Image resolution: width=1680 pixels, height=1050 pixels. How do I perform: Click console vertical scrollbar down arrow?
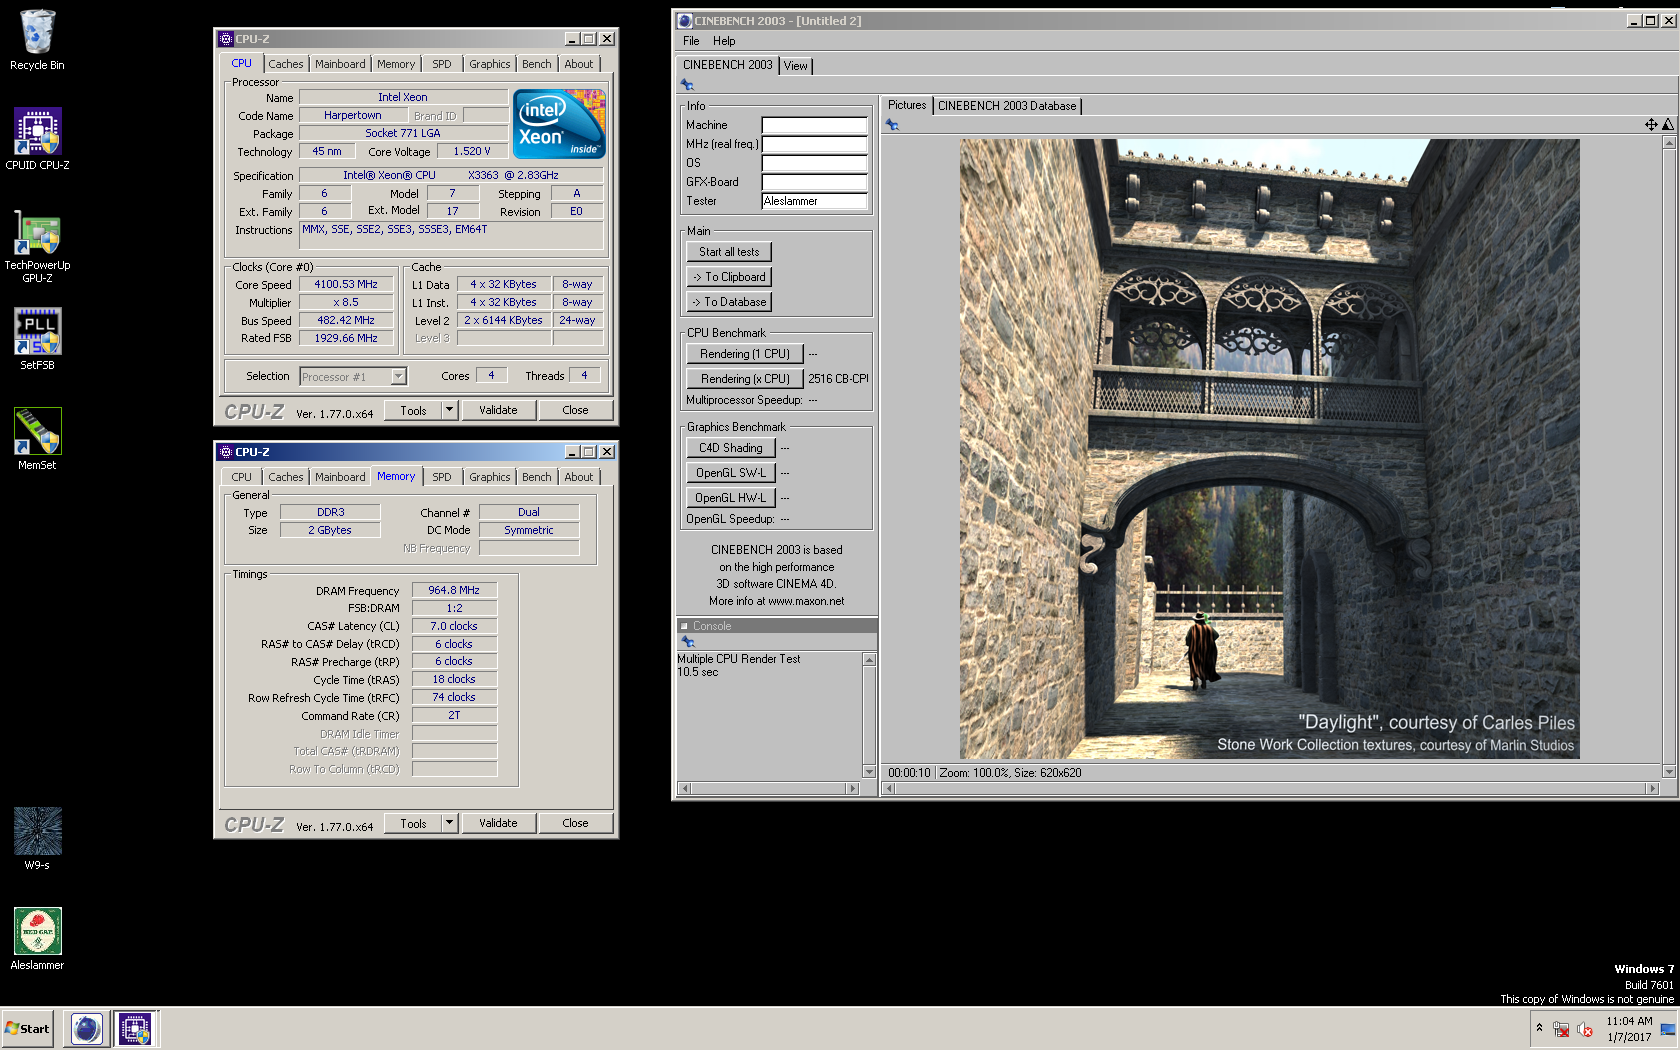[869, 771]
